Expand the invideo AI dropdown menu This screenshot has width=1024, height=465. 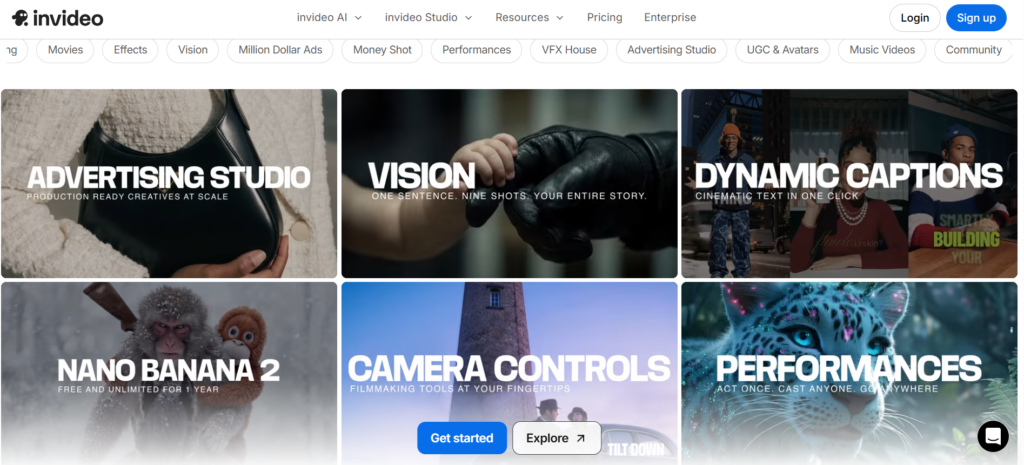click(329, 18)
